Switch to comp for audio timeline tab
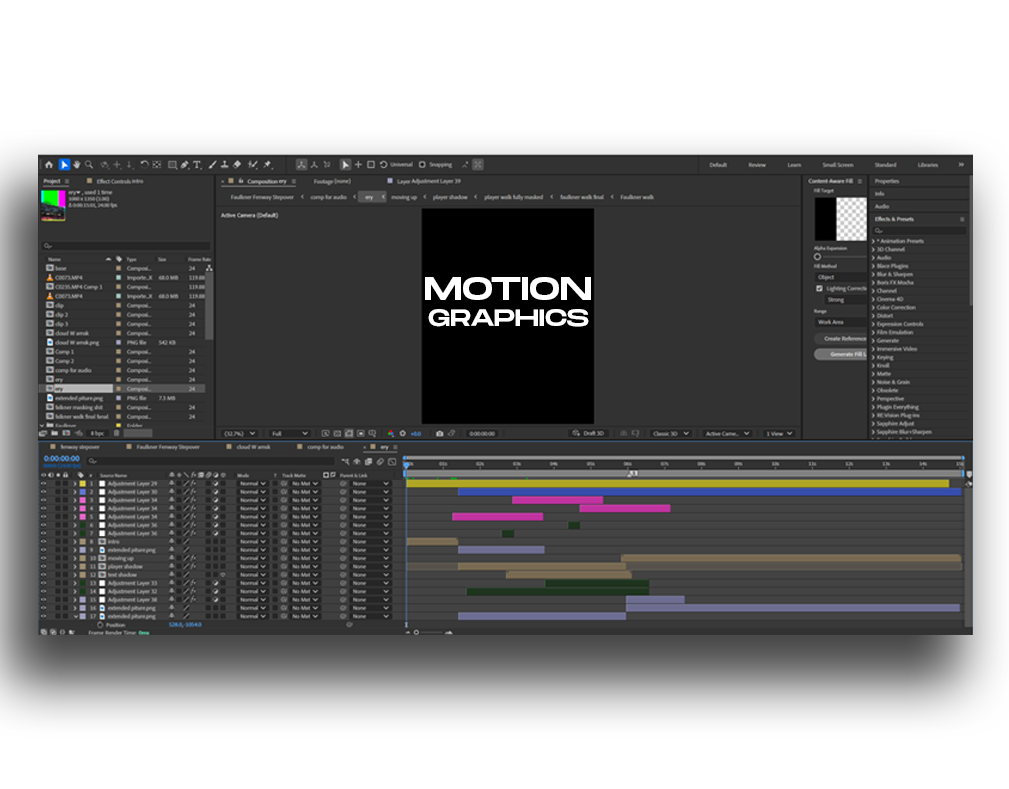 point(325,447)
